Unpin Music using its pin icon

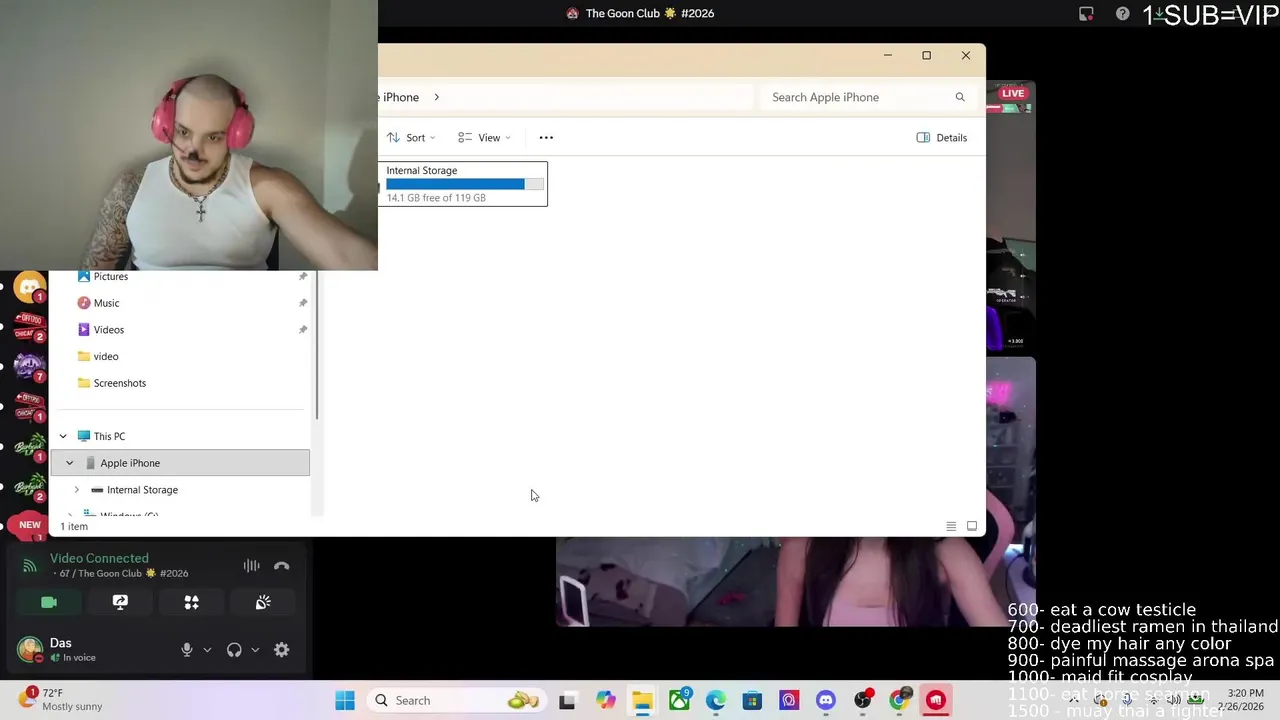(303, 303)
